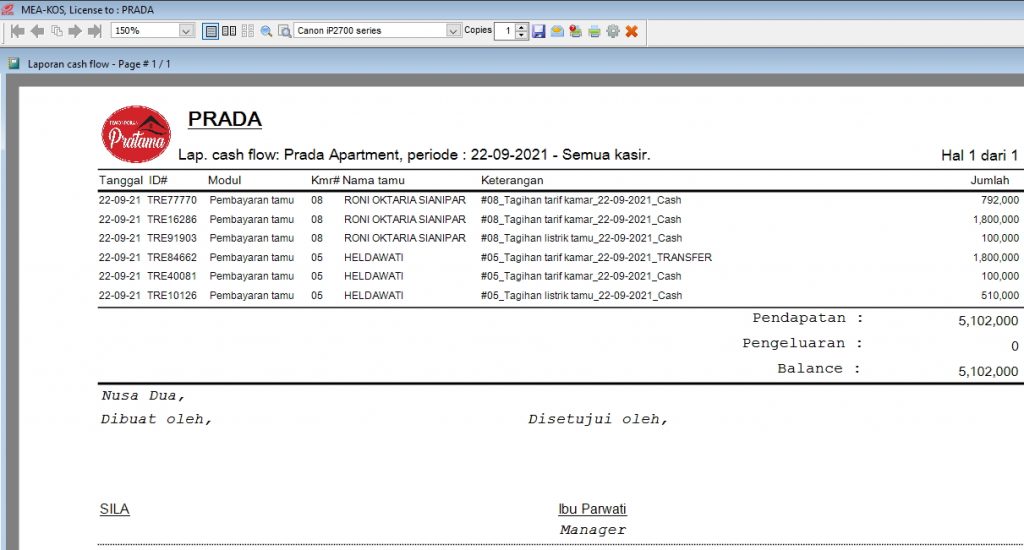The image size is (1024, 550).
Task: Open print settings gear icon
Action: (x=613, y=31)
